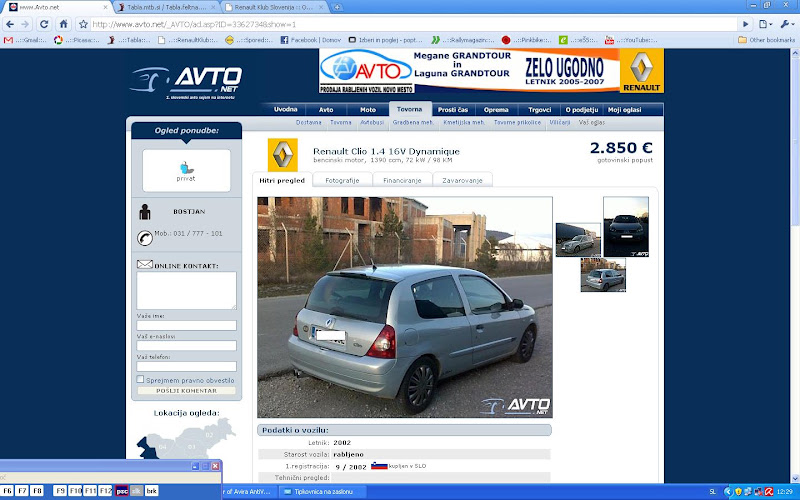Open a new browser tab
The image size is (800, 500).
tap(337, 7)
